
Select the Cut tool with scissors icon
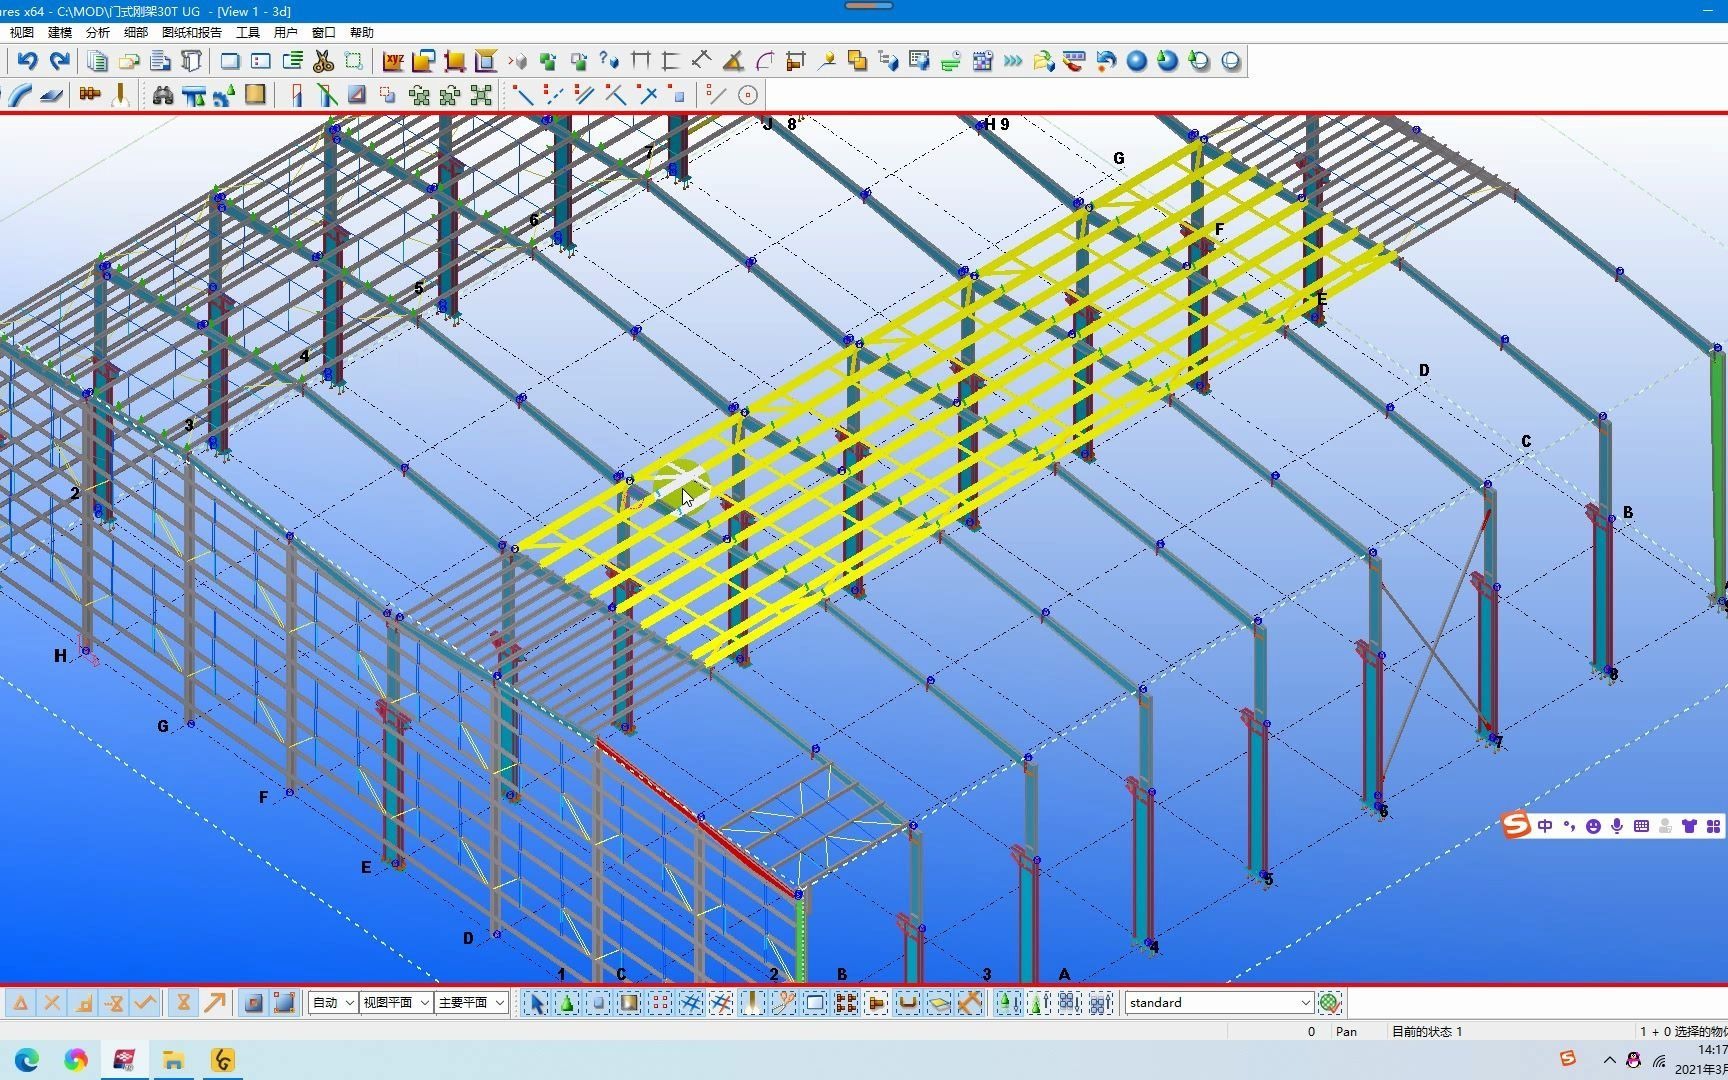click(x=323, y=61)
